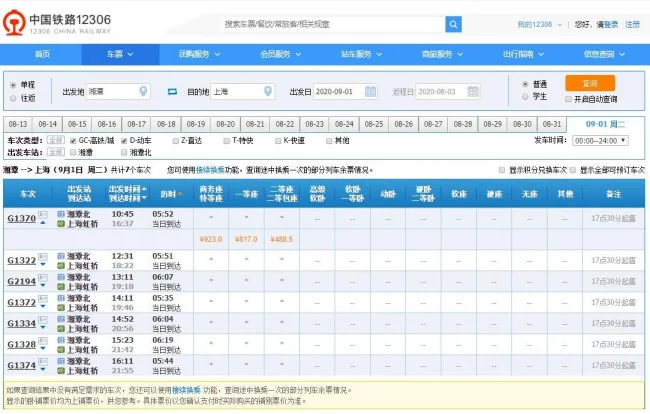650x414 pixels.
Task: Uncheck the D-动车 train type
Action: (124, 141)
